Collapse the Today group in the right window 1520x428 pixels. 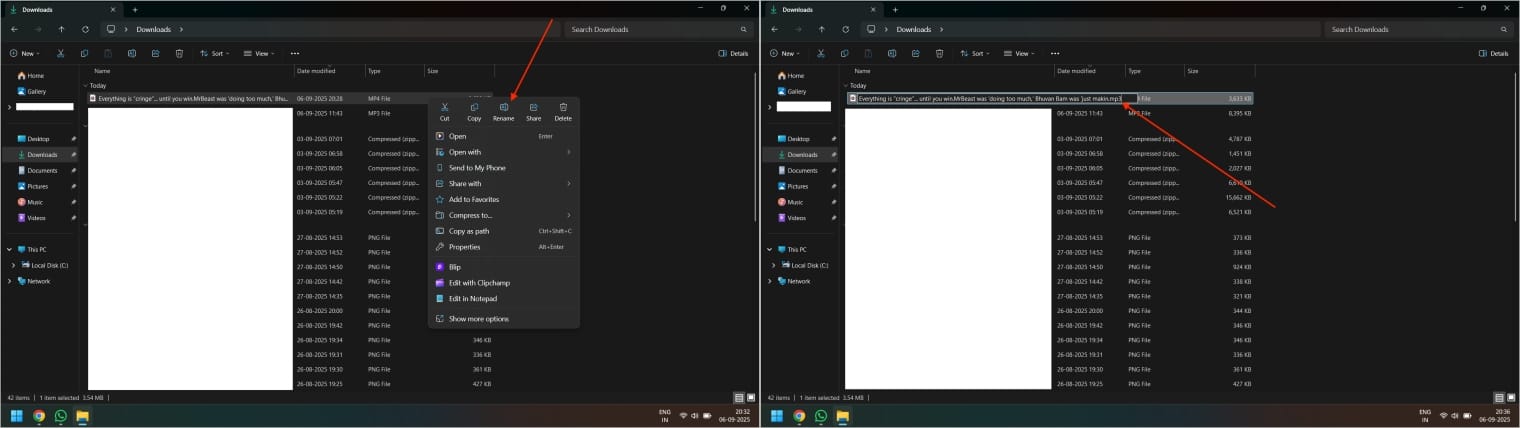845,86
